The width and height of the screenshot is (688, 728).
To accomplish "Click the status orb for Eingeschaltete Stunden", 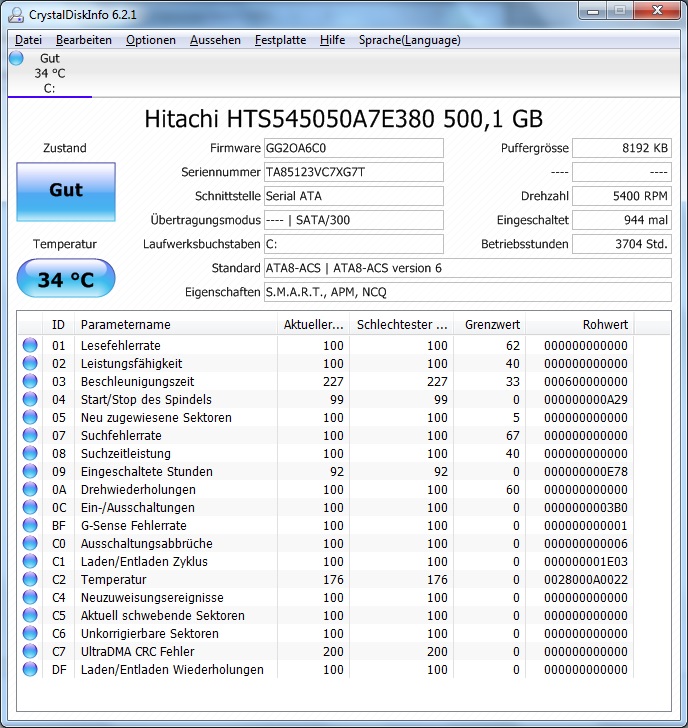I will click(30, 471).
